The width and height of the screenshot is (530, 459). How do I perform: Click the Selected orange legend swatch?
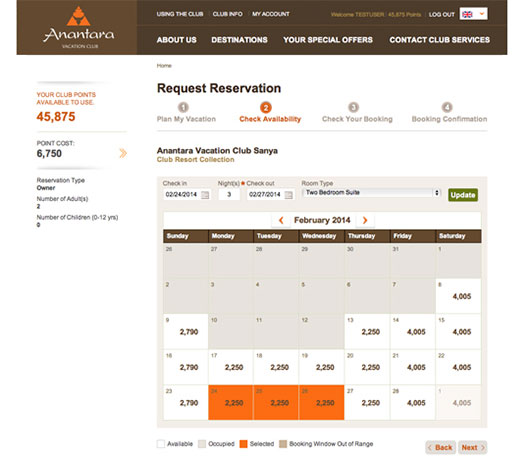(x=243, y=444)
